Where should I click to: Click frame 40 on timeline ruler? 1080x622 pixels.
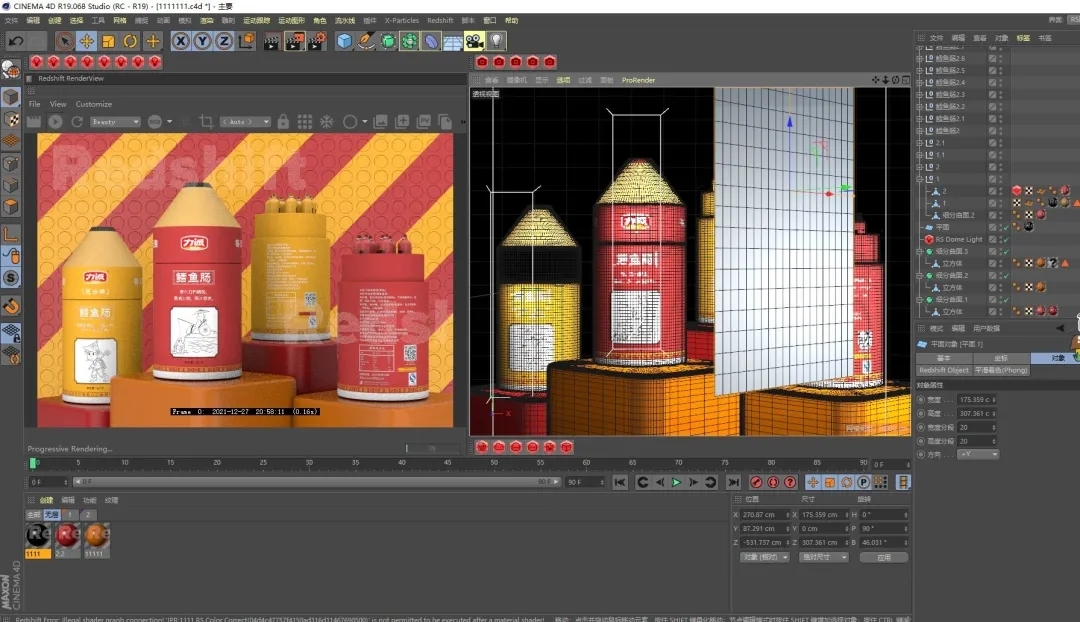tap(402, 463)
